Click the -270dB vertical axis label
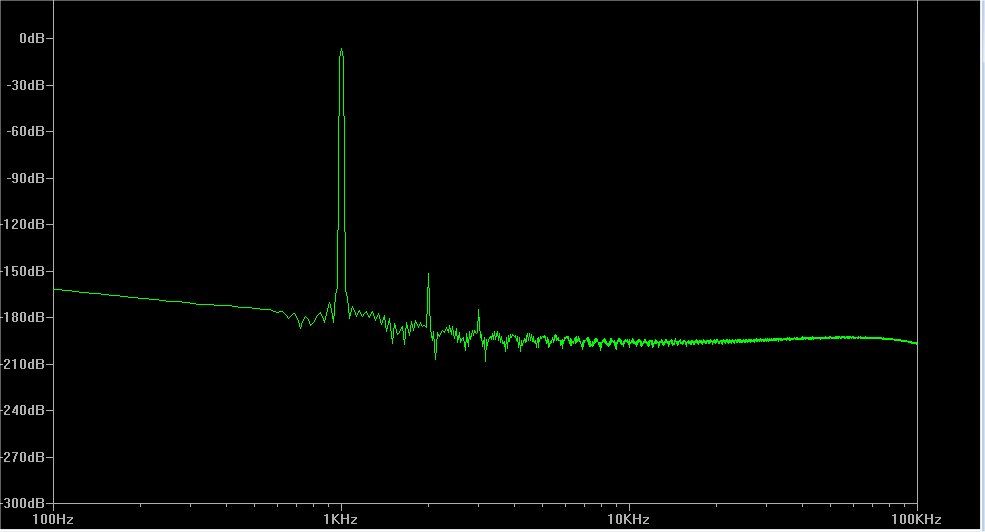Image resolution: width=985 pixels, height=532 pixels. [x=23, y=457]
